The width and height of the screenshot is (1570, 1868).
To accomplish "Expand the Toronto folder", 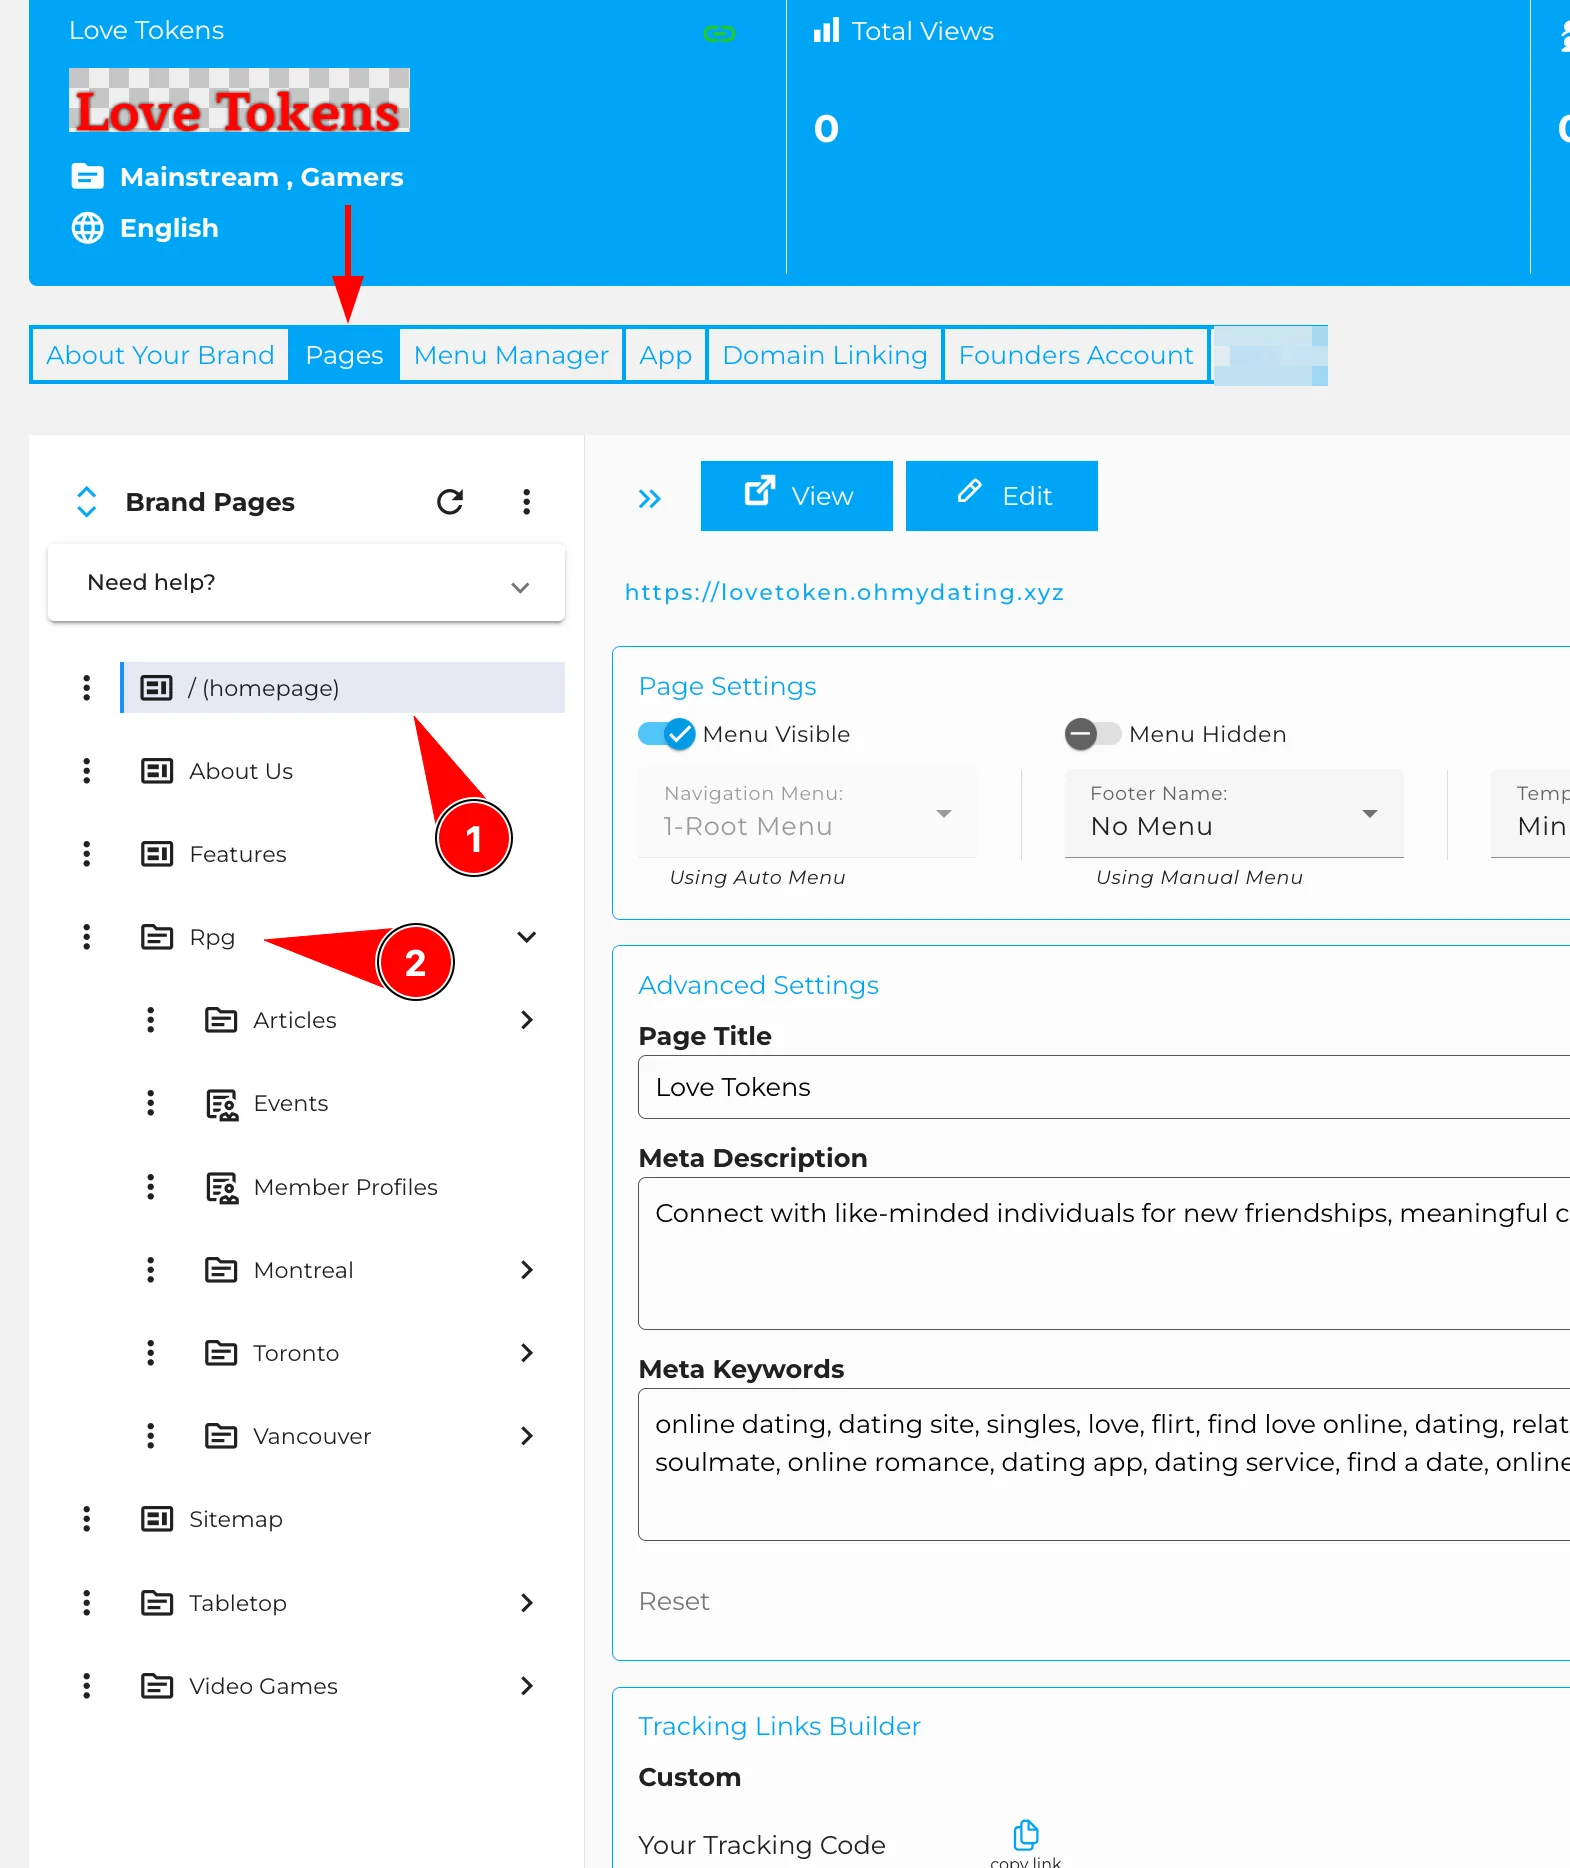I will [527, 1353].
